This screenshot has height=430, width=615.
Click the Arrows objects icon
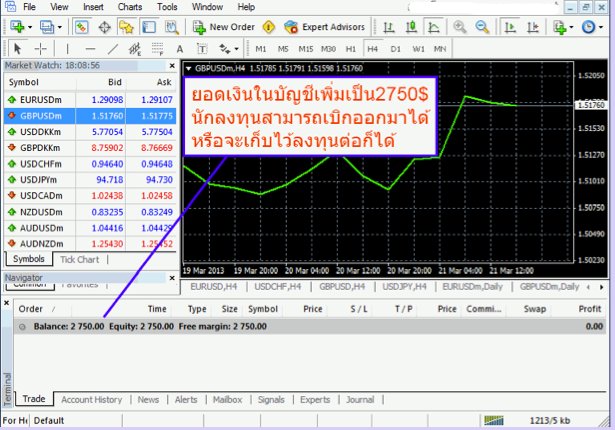tap(225, 49)
